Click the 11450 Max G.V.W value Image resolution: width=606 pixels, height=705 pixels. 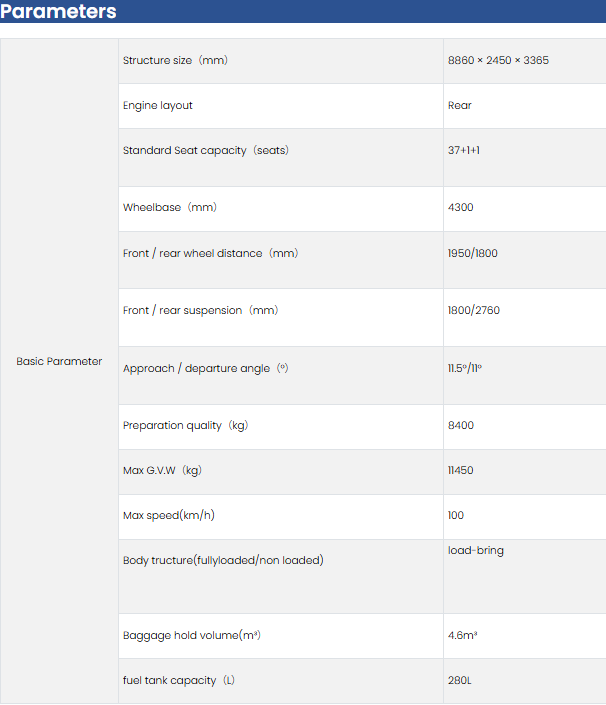coord(461,470)
